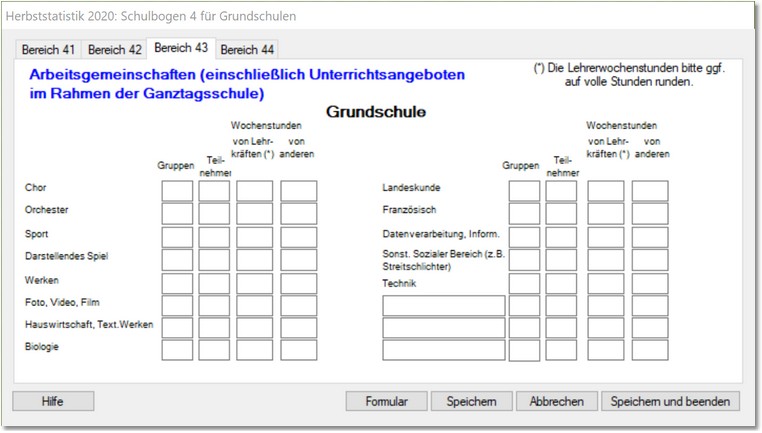Image resolution: width=762 pixels, height=433 pixels.
Task: Select the Bereich 43 tab
Action: point(180,48)
